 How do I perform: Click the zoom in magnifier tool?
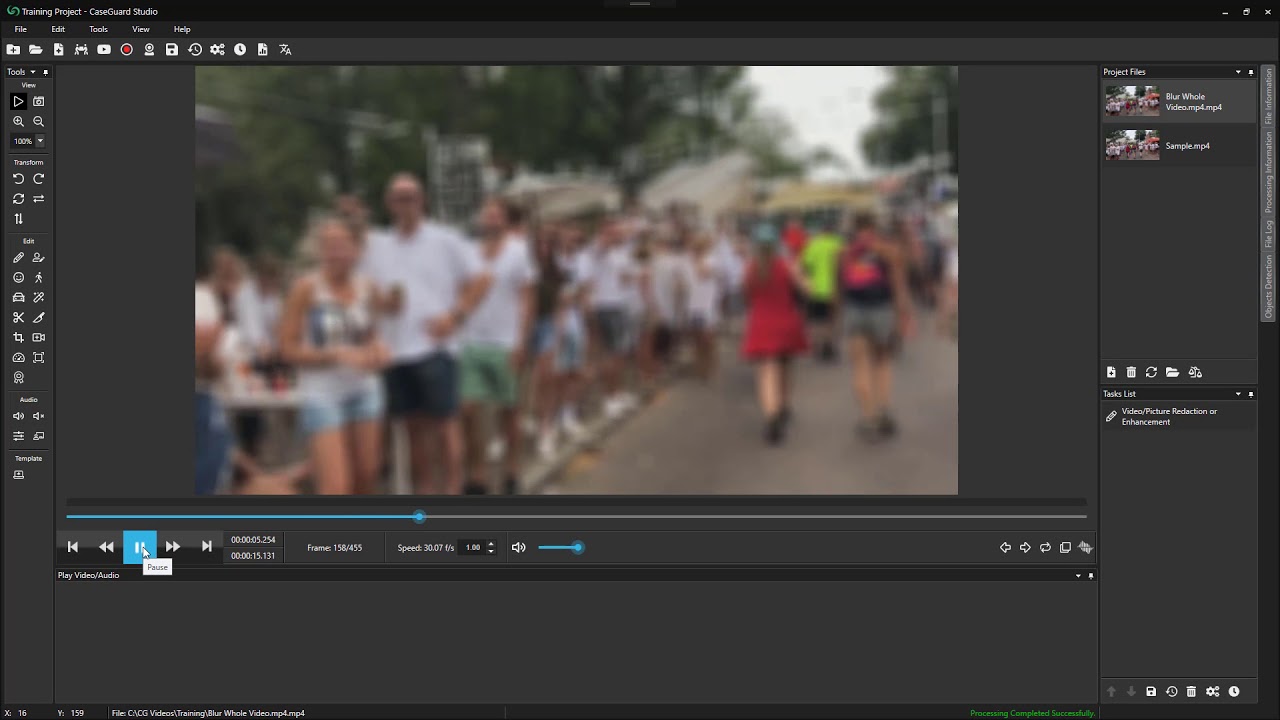tap(18, 121)
